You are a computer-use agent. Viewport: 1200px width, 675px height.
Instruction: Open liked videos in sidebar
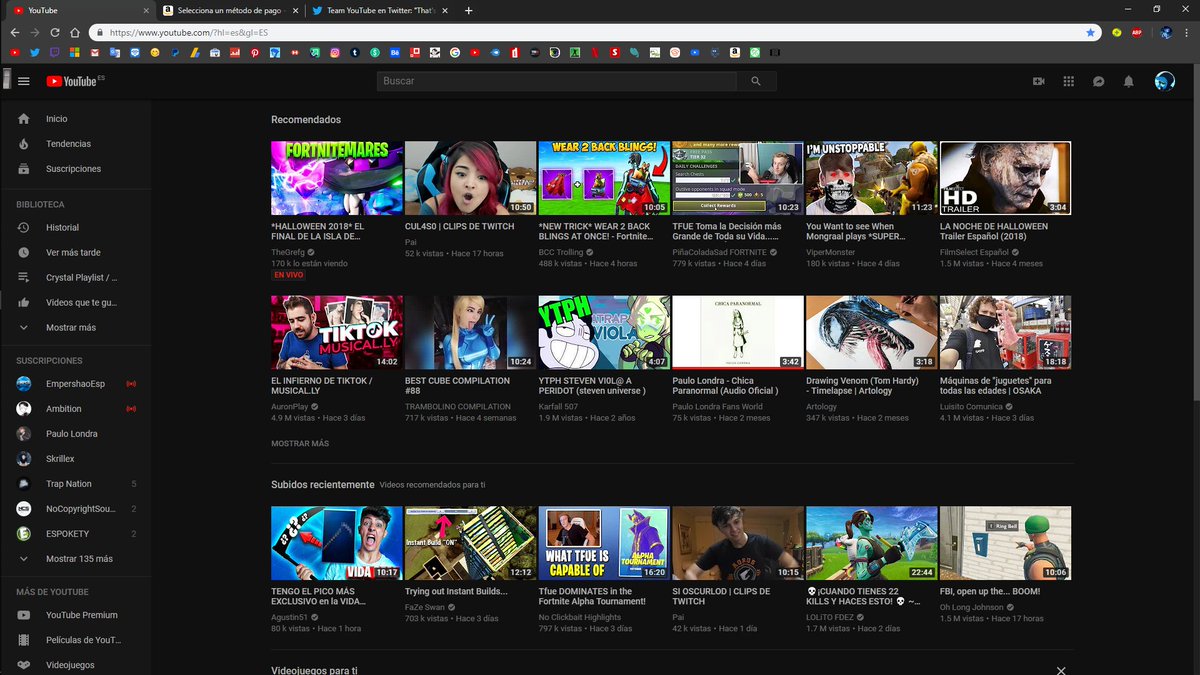pyautogui.click(x=76, y=302)
